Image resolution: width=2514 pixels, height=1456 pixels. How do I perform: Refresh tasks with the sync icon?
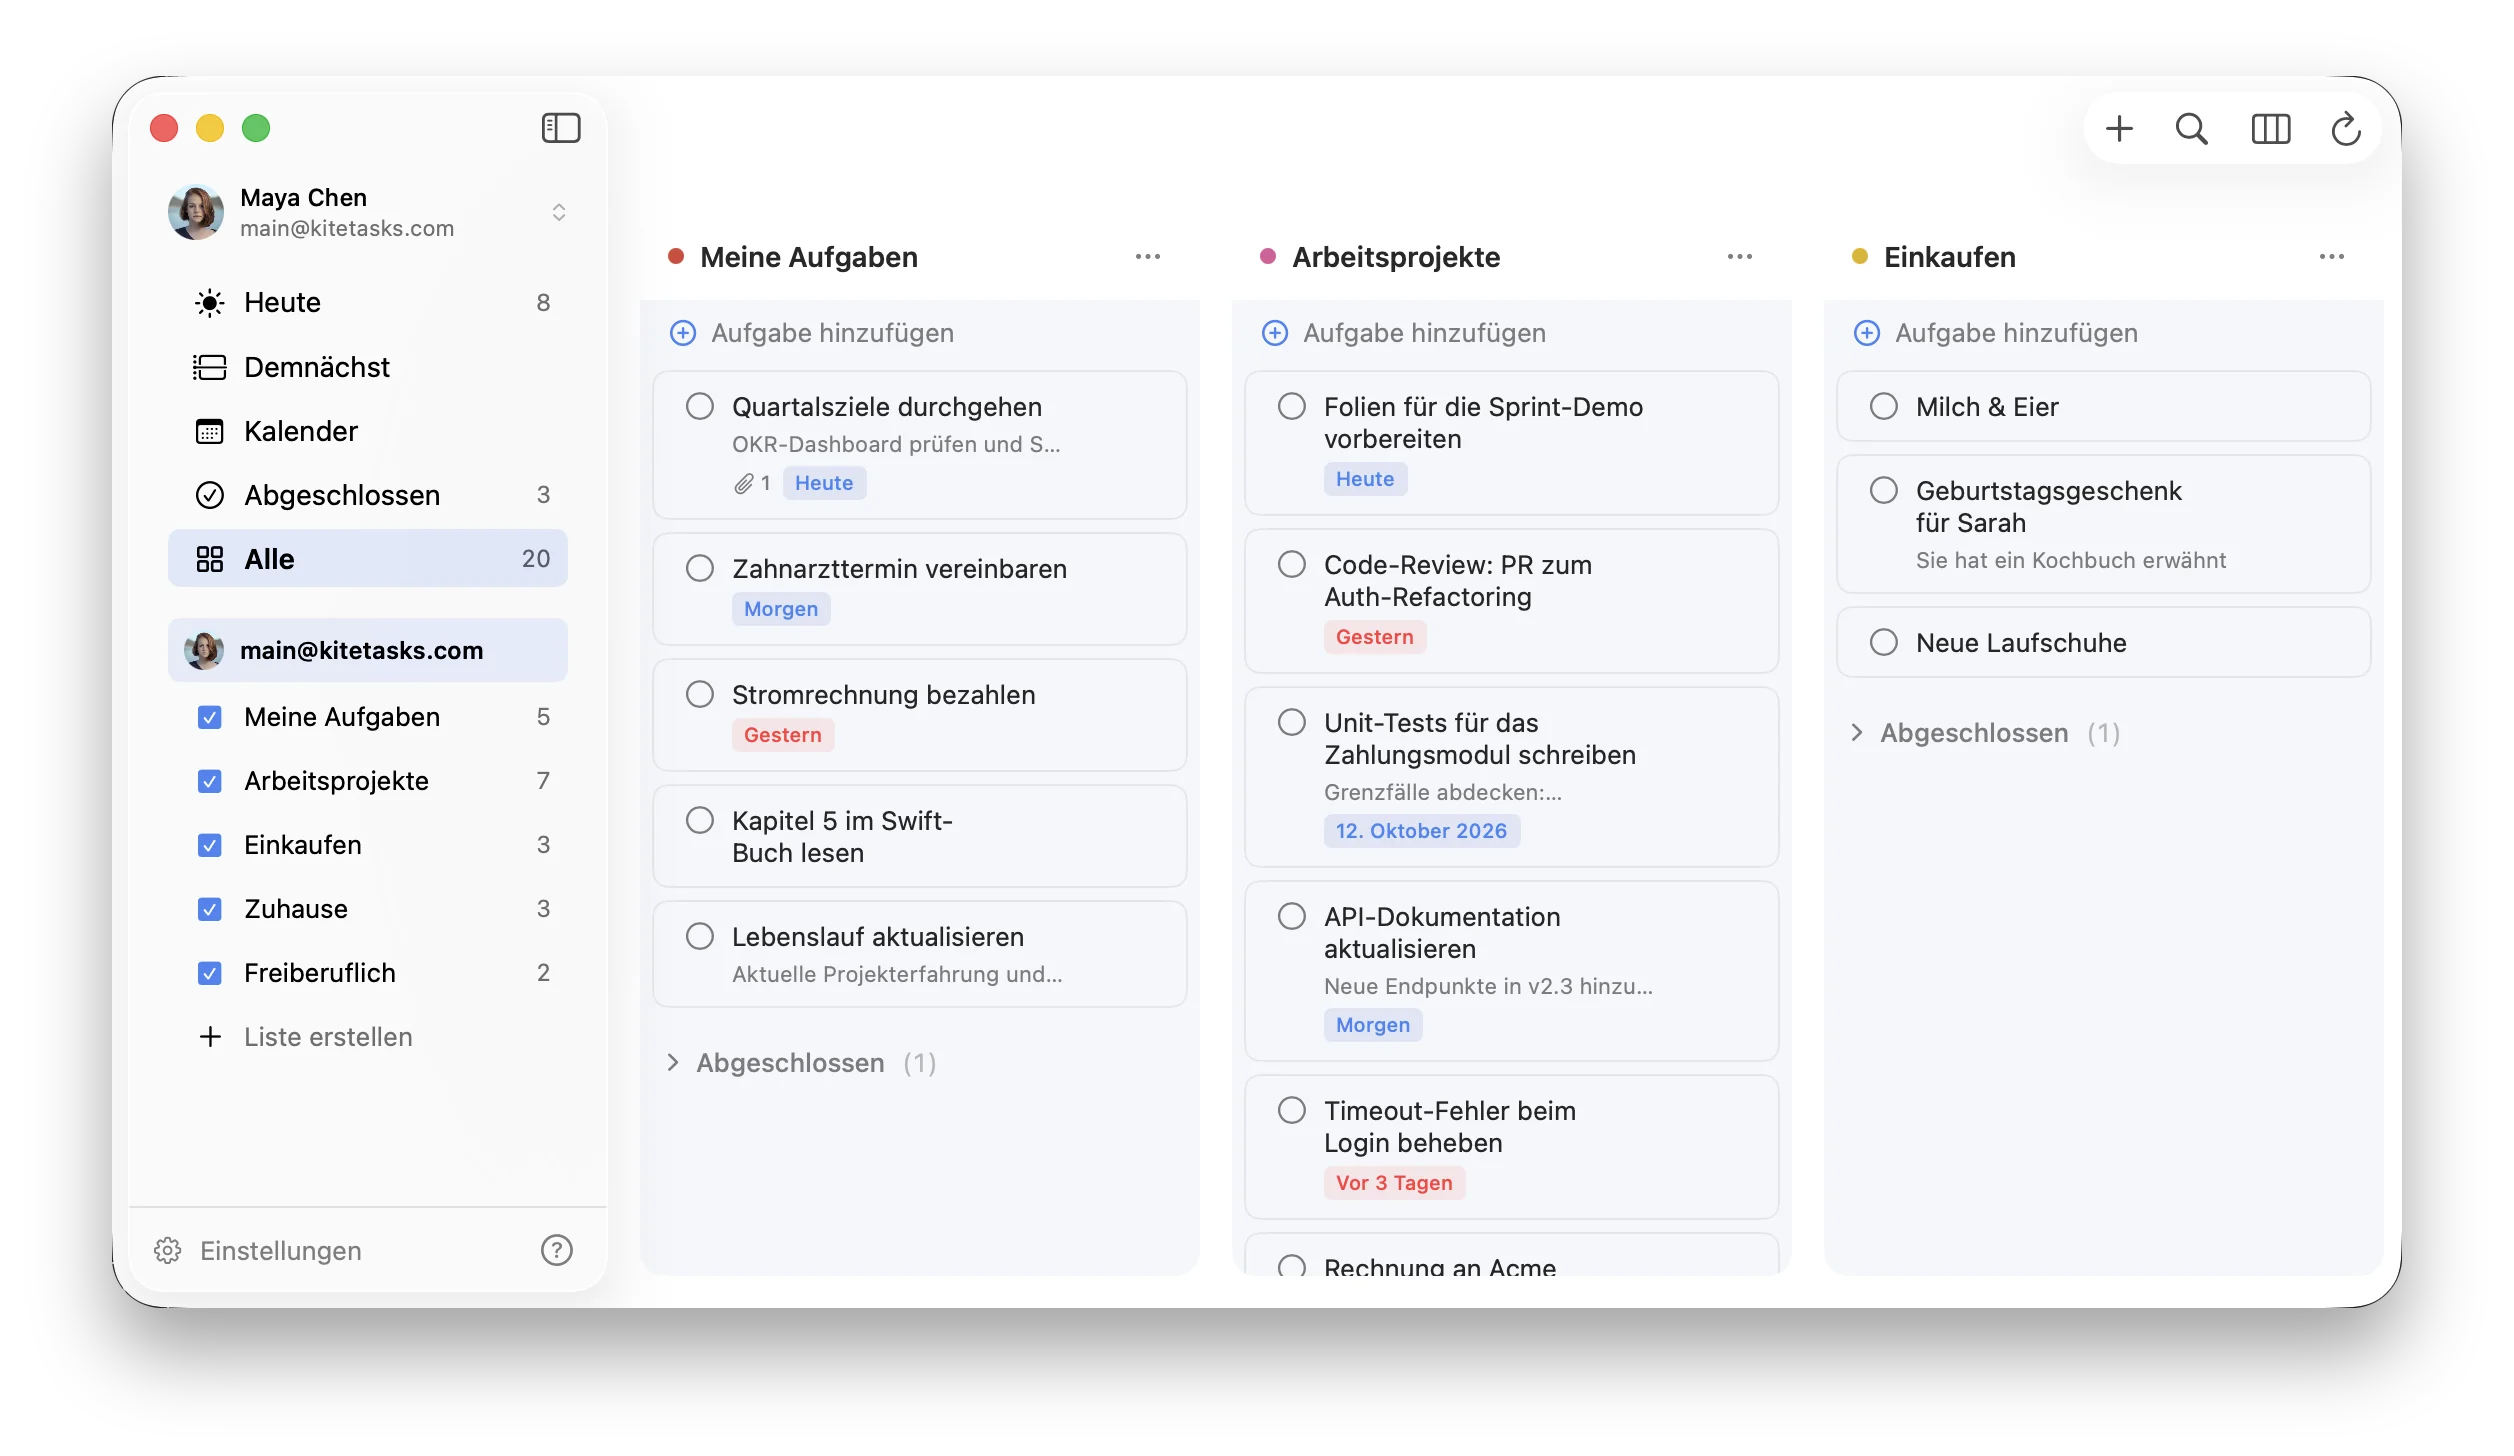(2346, 128)
